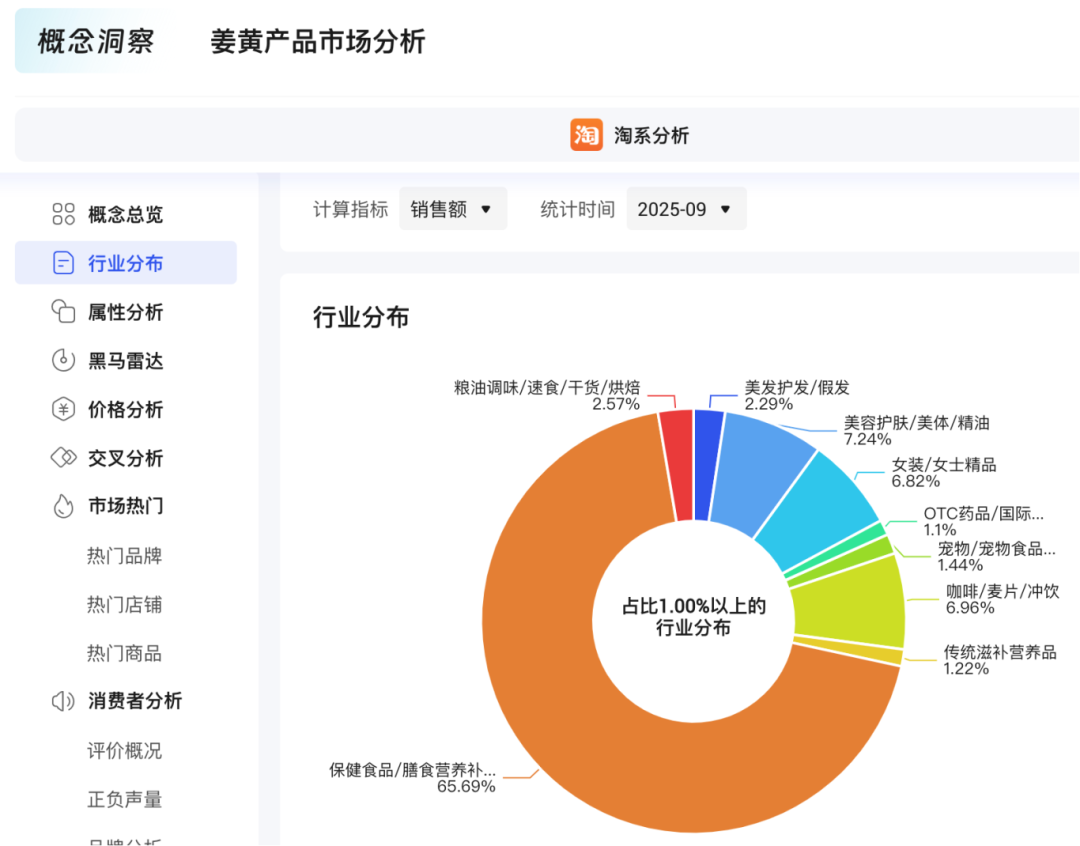Open the 2025-09 date dropdown
This screenshot has width=1080, height=846.
click(x=685, y=209)
